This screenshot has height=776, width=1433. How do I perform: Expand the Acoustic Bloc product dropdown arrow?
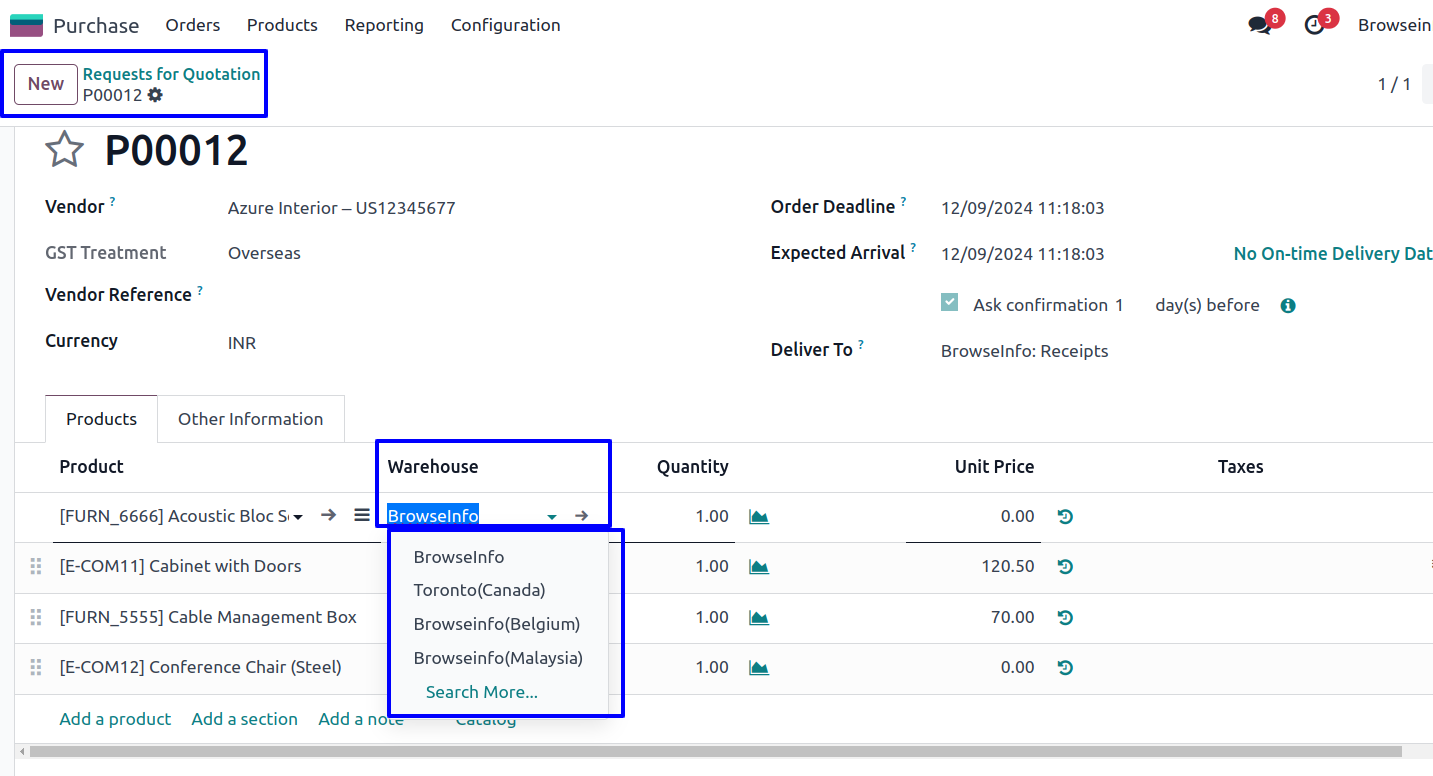click(298, 517)
